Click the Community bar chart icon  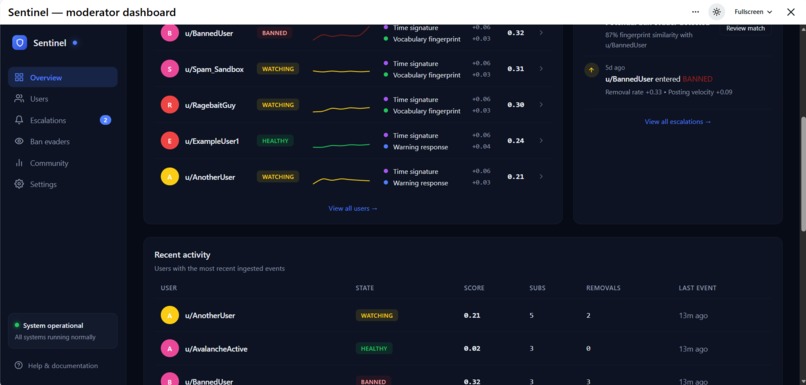pyautogui.click(x=19, y=163)
